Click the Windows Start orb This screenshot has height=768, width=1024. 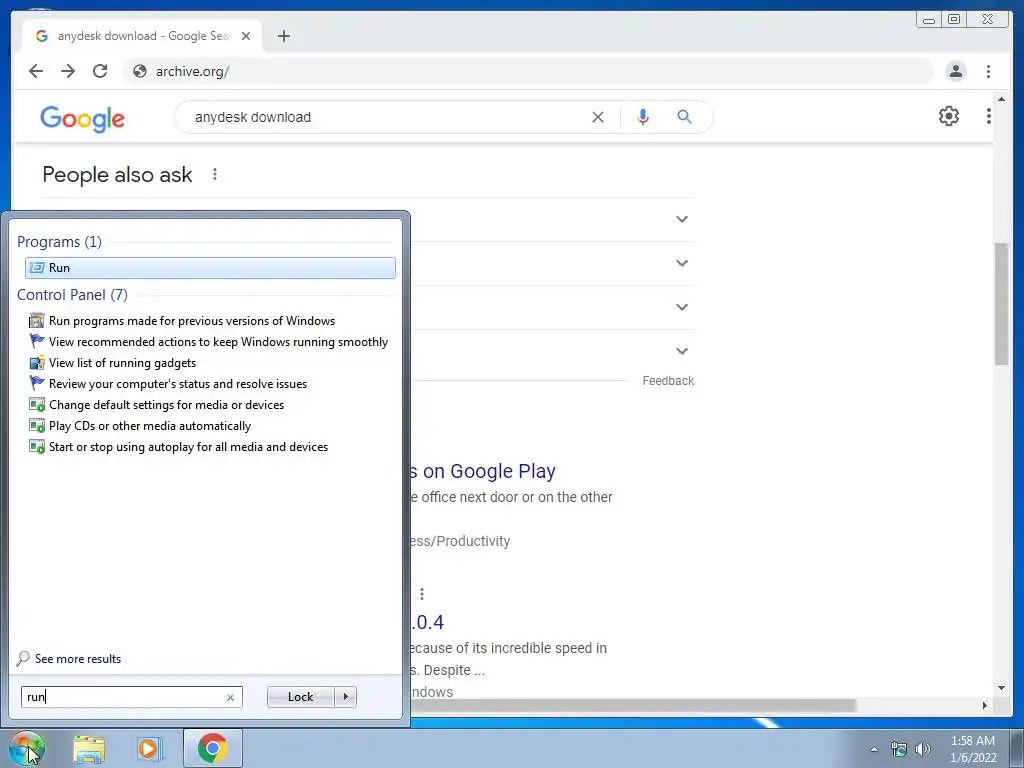click(27, 748)
